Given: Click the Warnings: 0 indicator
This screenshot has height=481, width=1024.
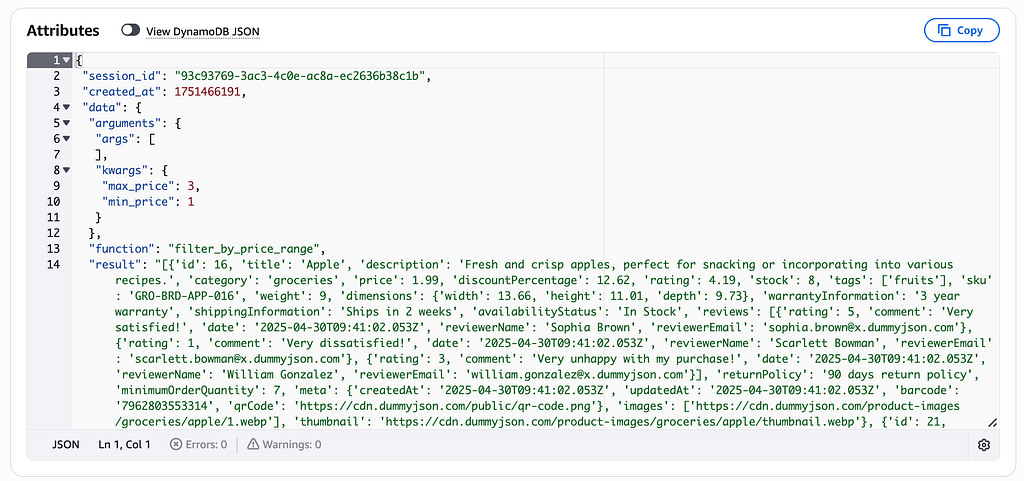Looking at the screenshot, I should [x=284, y=444].
